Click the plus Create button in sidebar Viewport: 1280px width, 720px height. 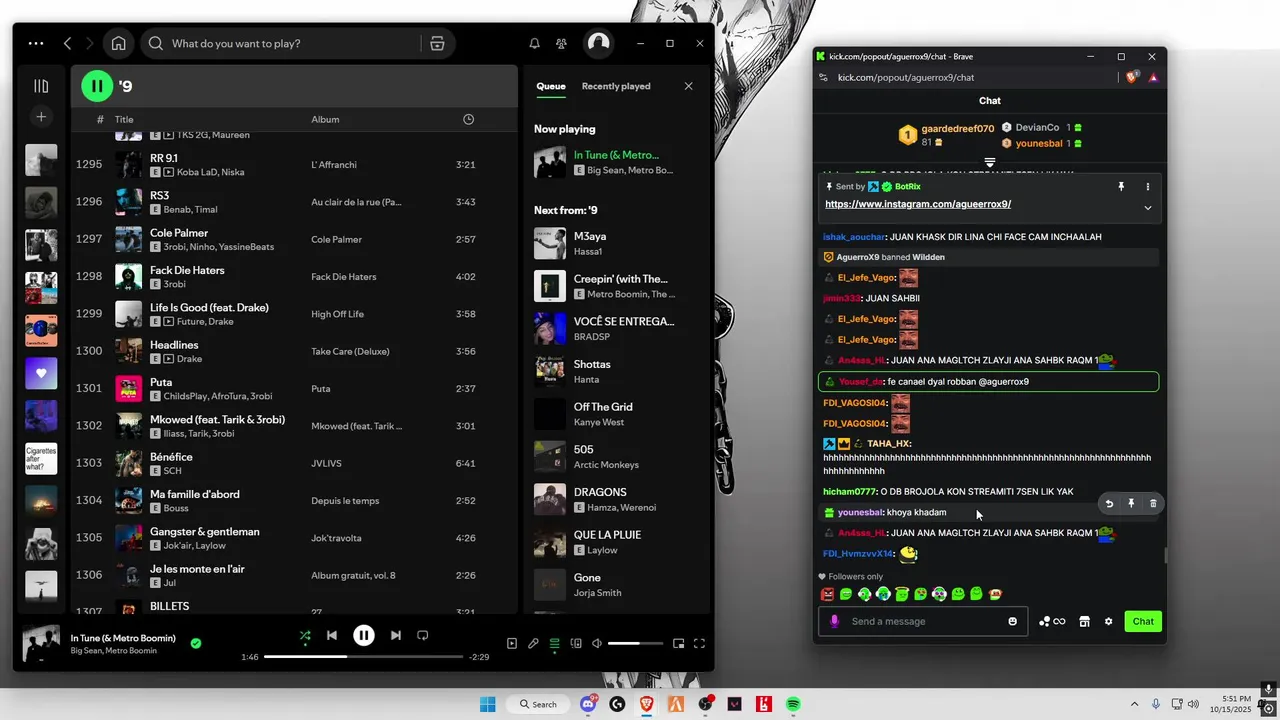[41, 117]
